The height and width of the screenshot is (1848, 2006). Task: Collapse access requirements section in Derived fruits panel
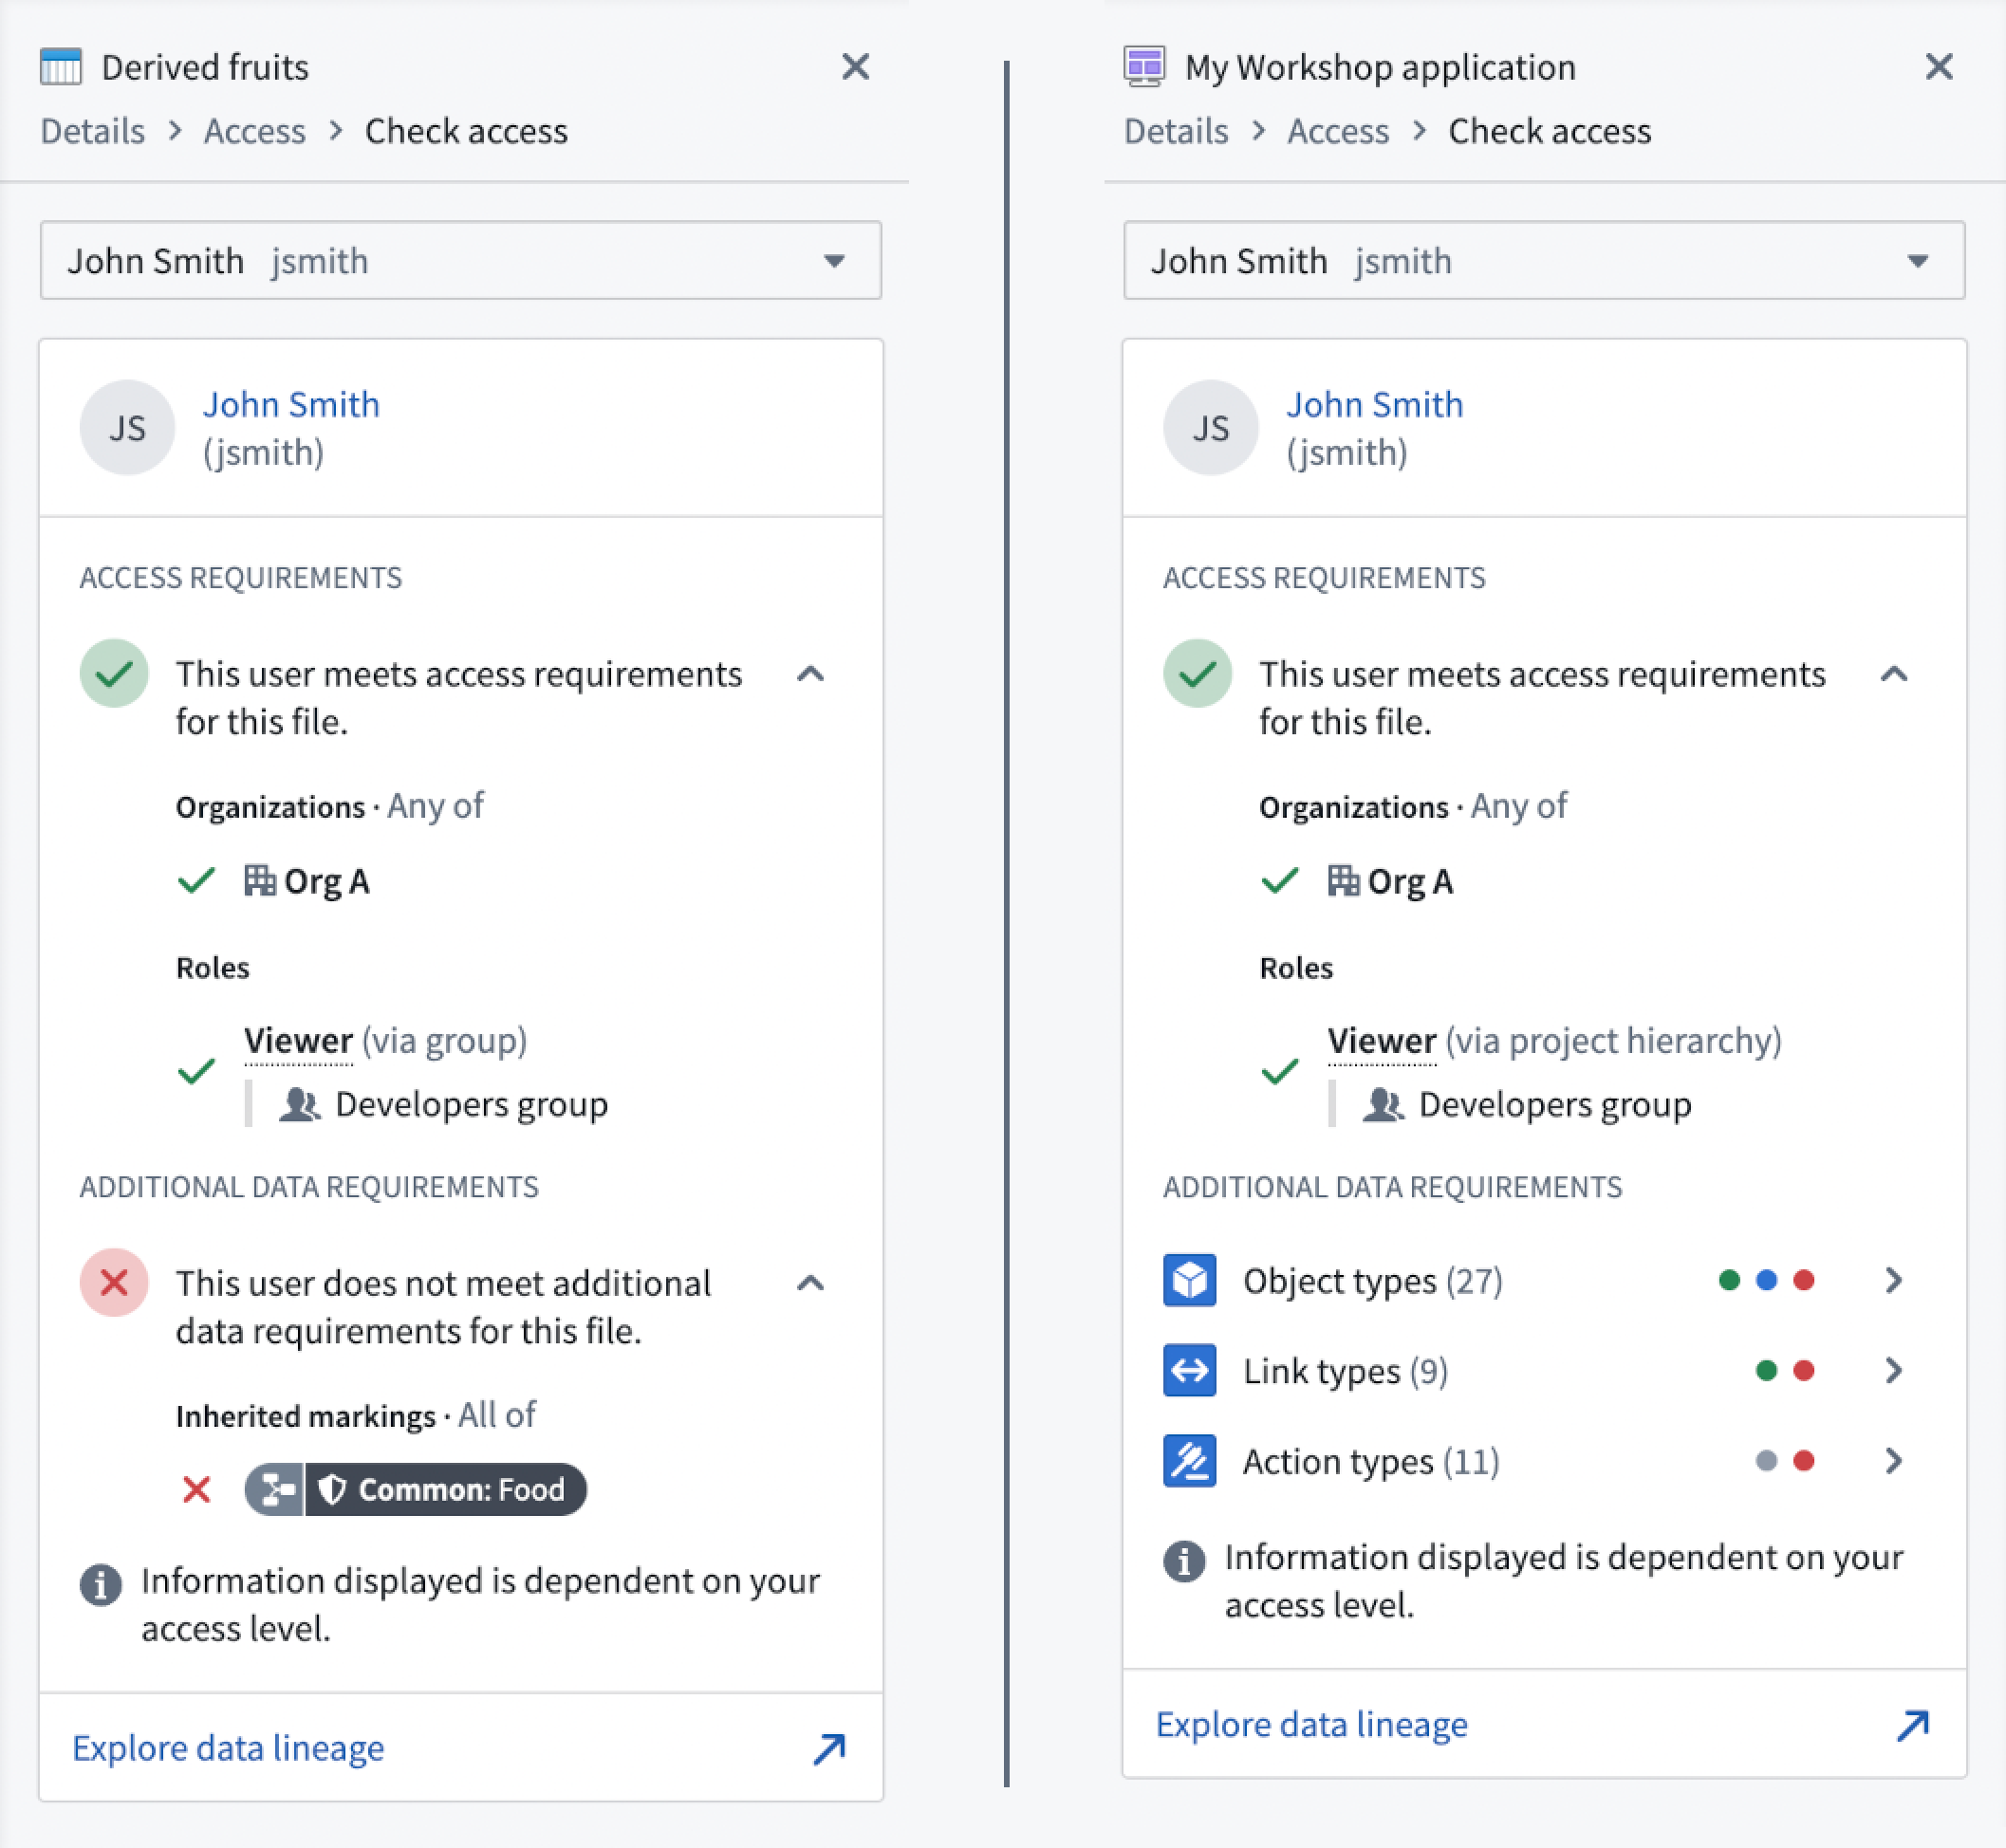[x=811, y=674]
